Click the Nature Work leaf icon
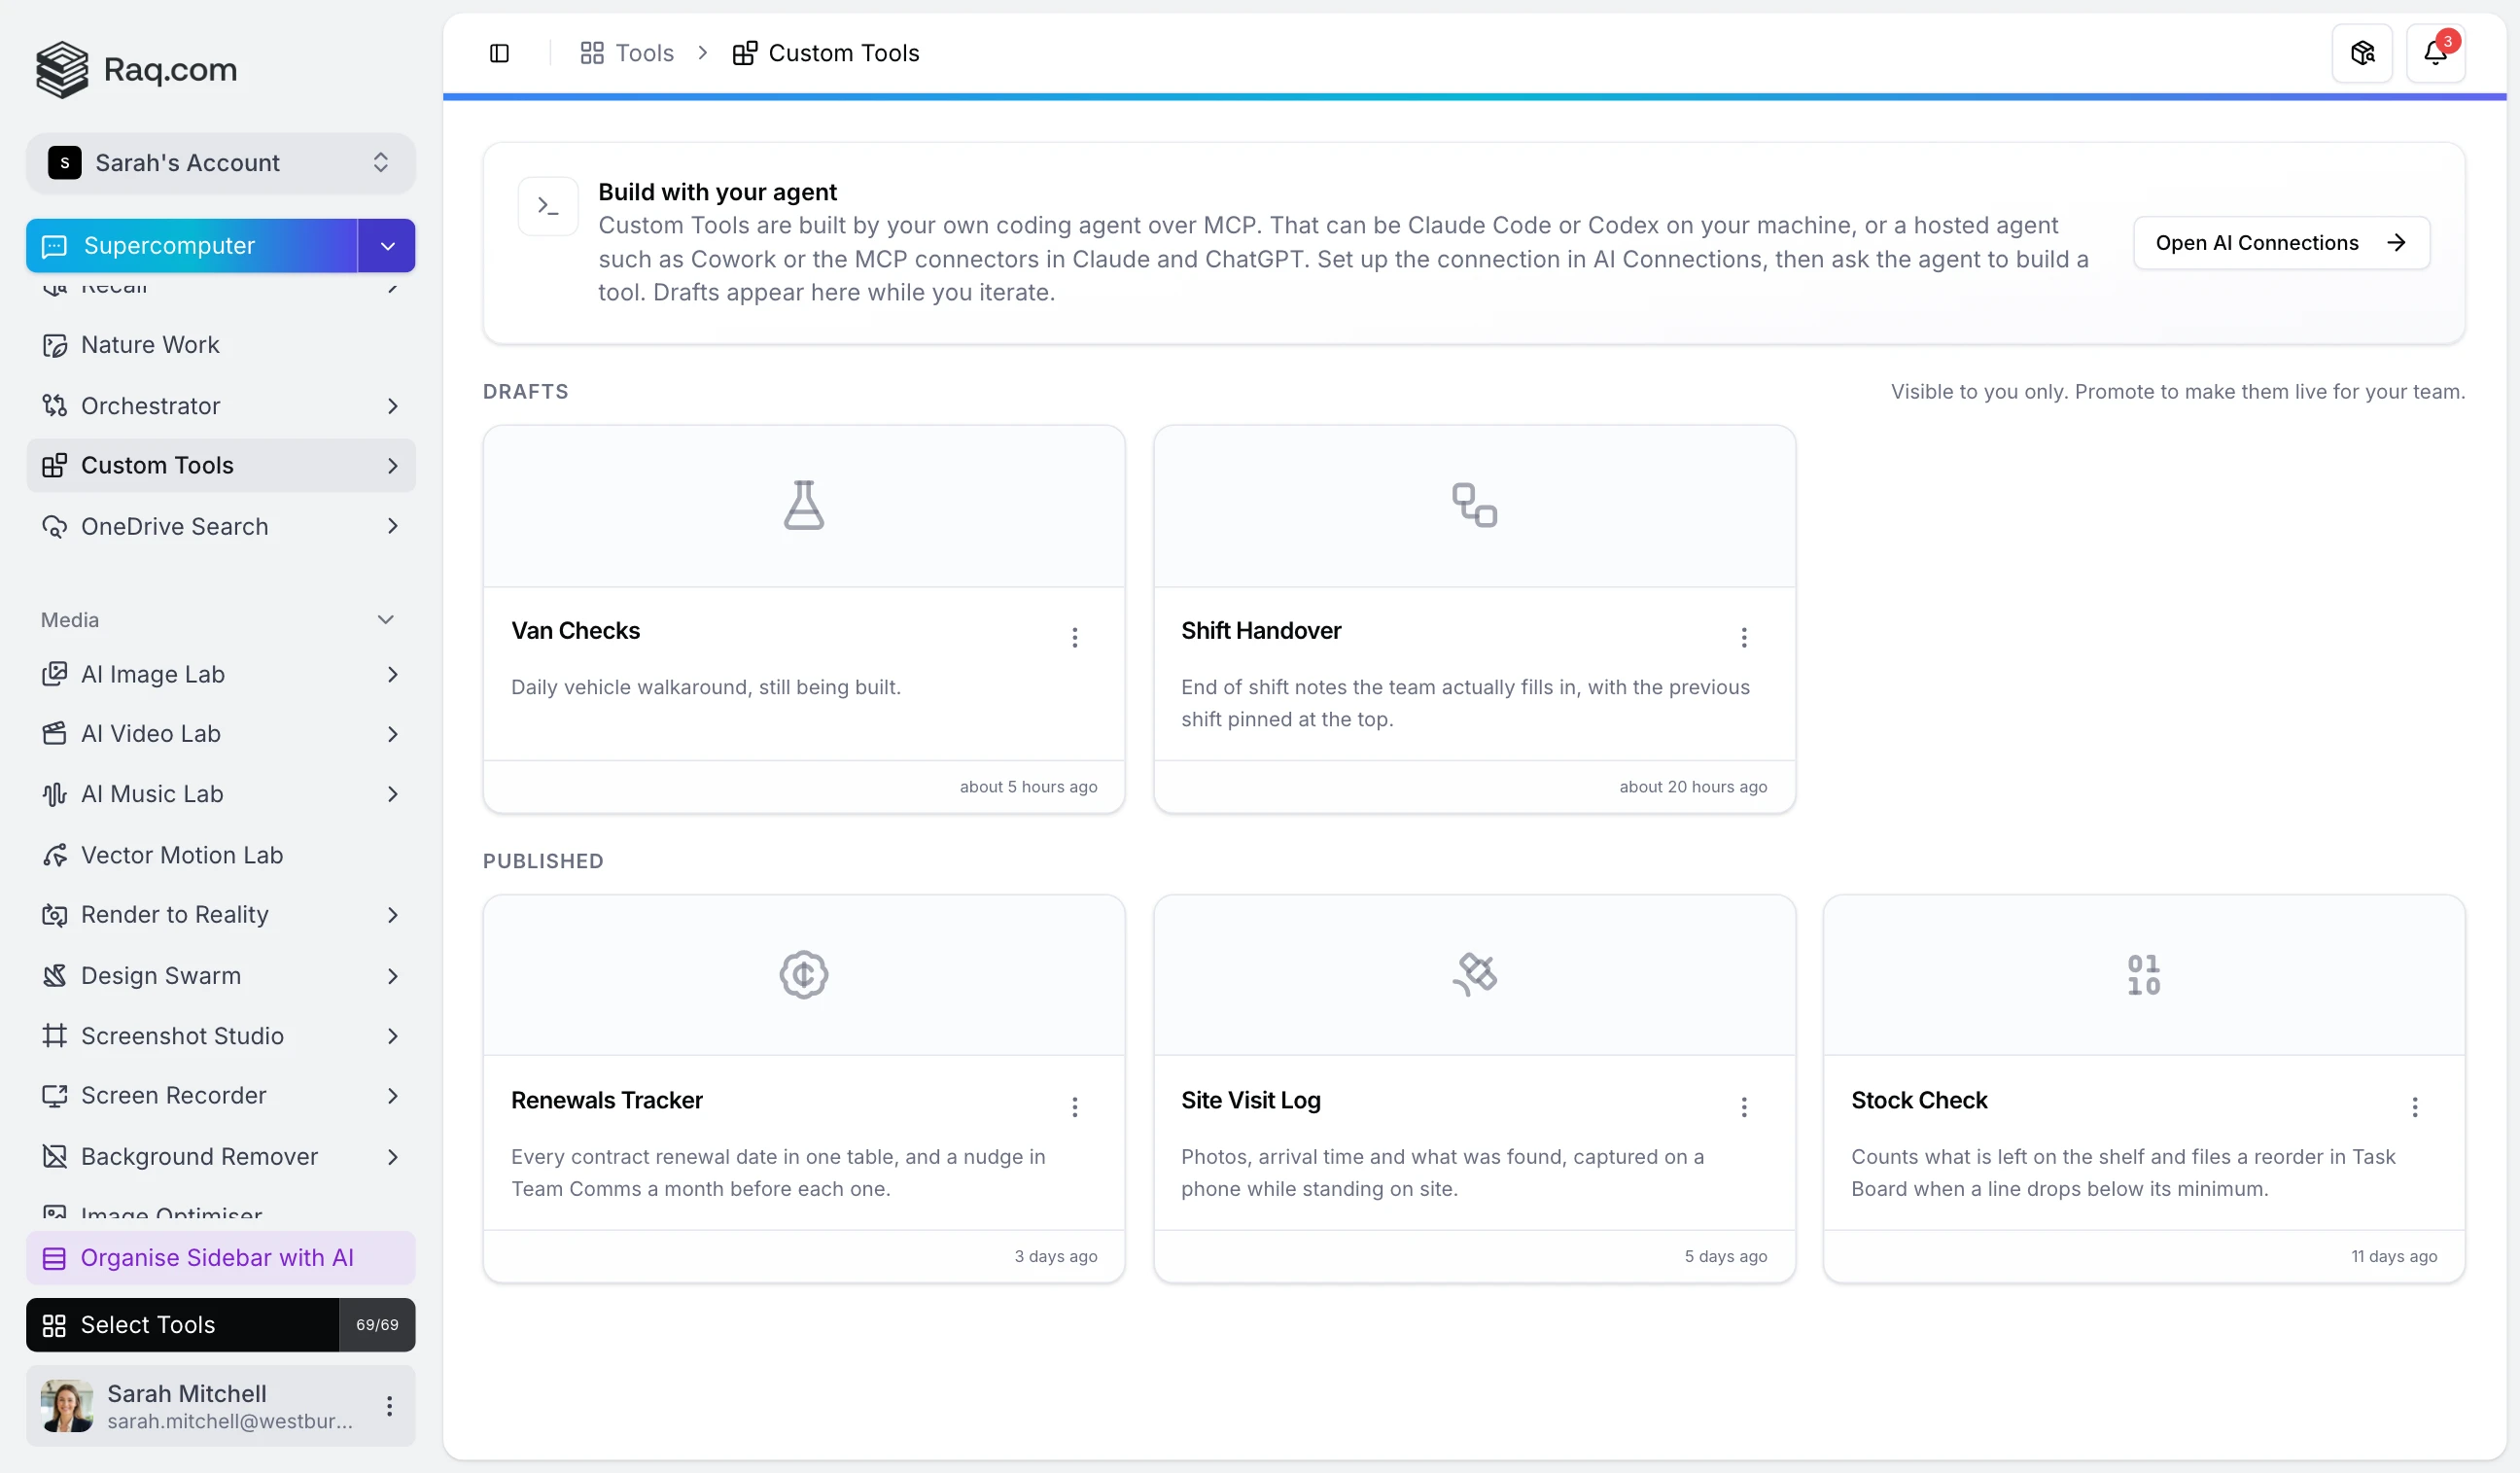This screenshot has height=1473, width=2520. coord(55,345)
